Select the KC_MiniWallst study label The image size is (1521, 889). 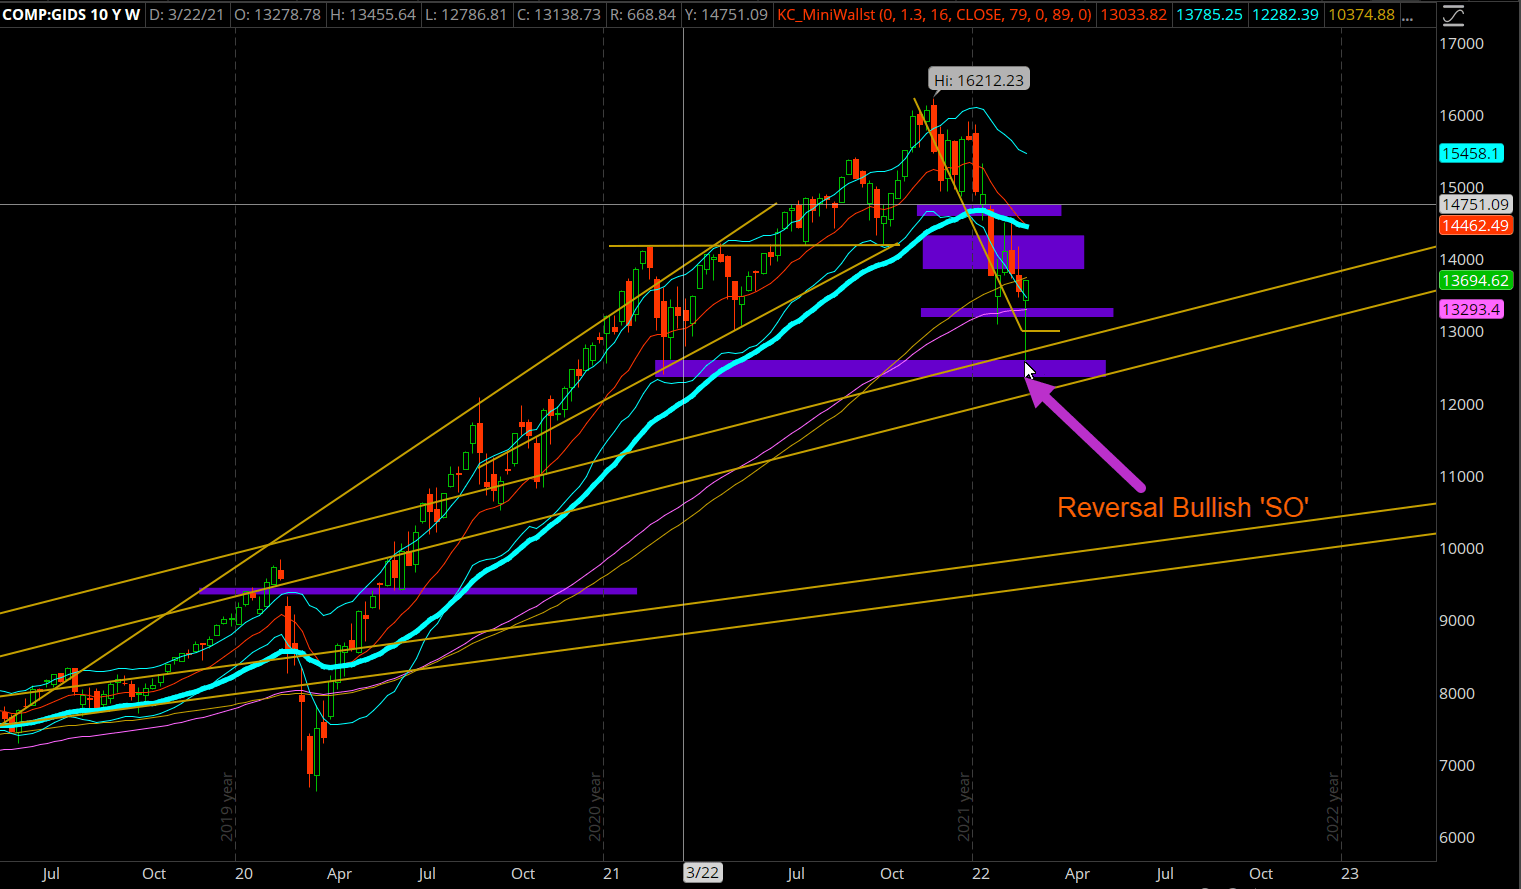pyautogui.click(x=934, y=15)
